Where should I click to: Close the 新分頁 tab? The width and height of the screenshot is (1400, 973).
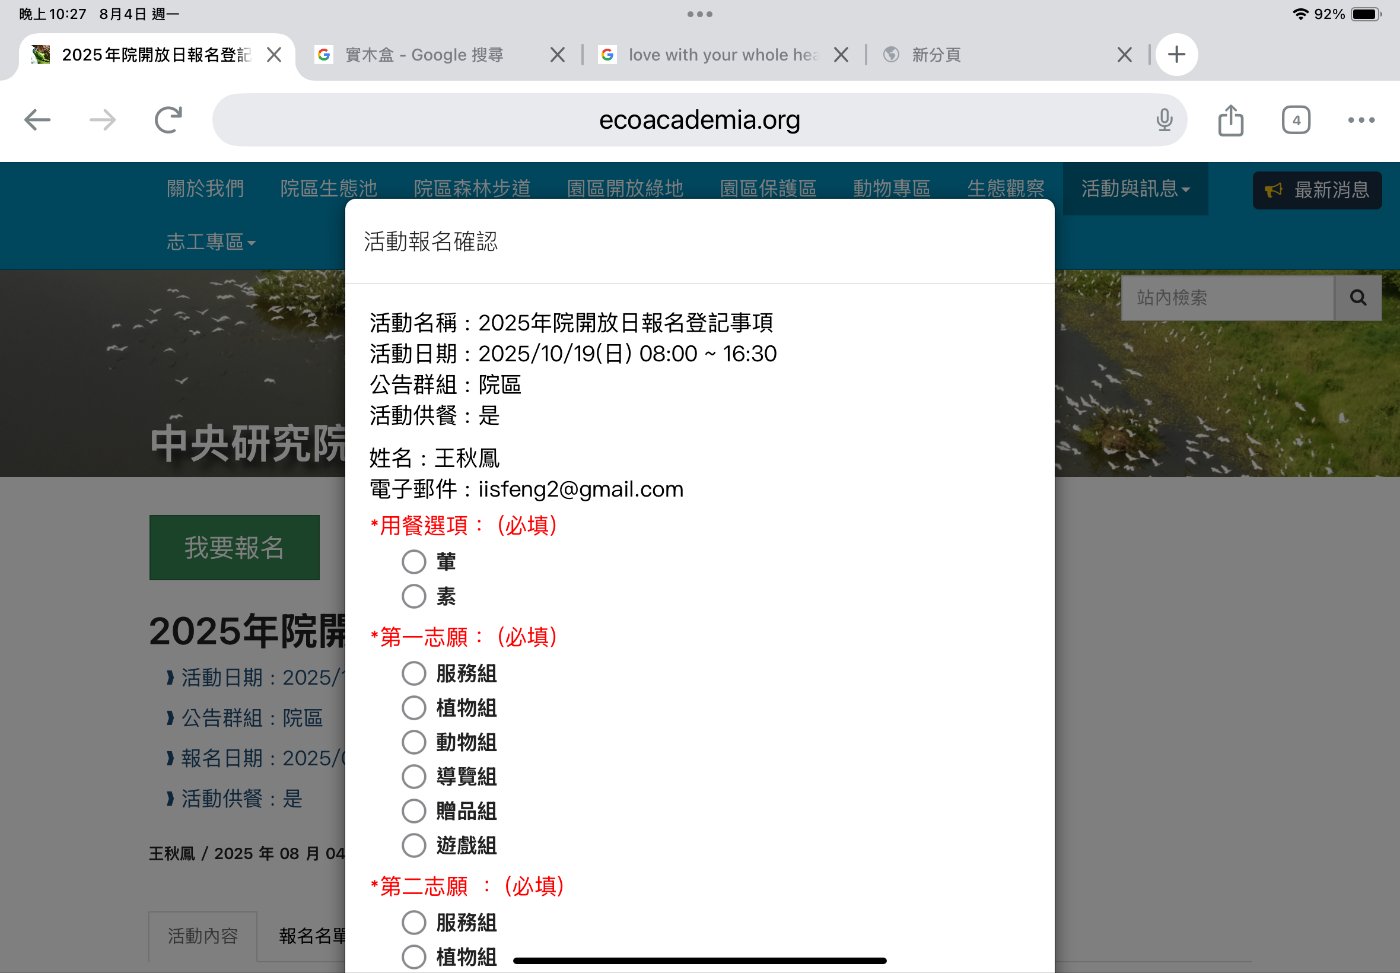1124,55
